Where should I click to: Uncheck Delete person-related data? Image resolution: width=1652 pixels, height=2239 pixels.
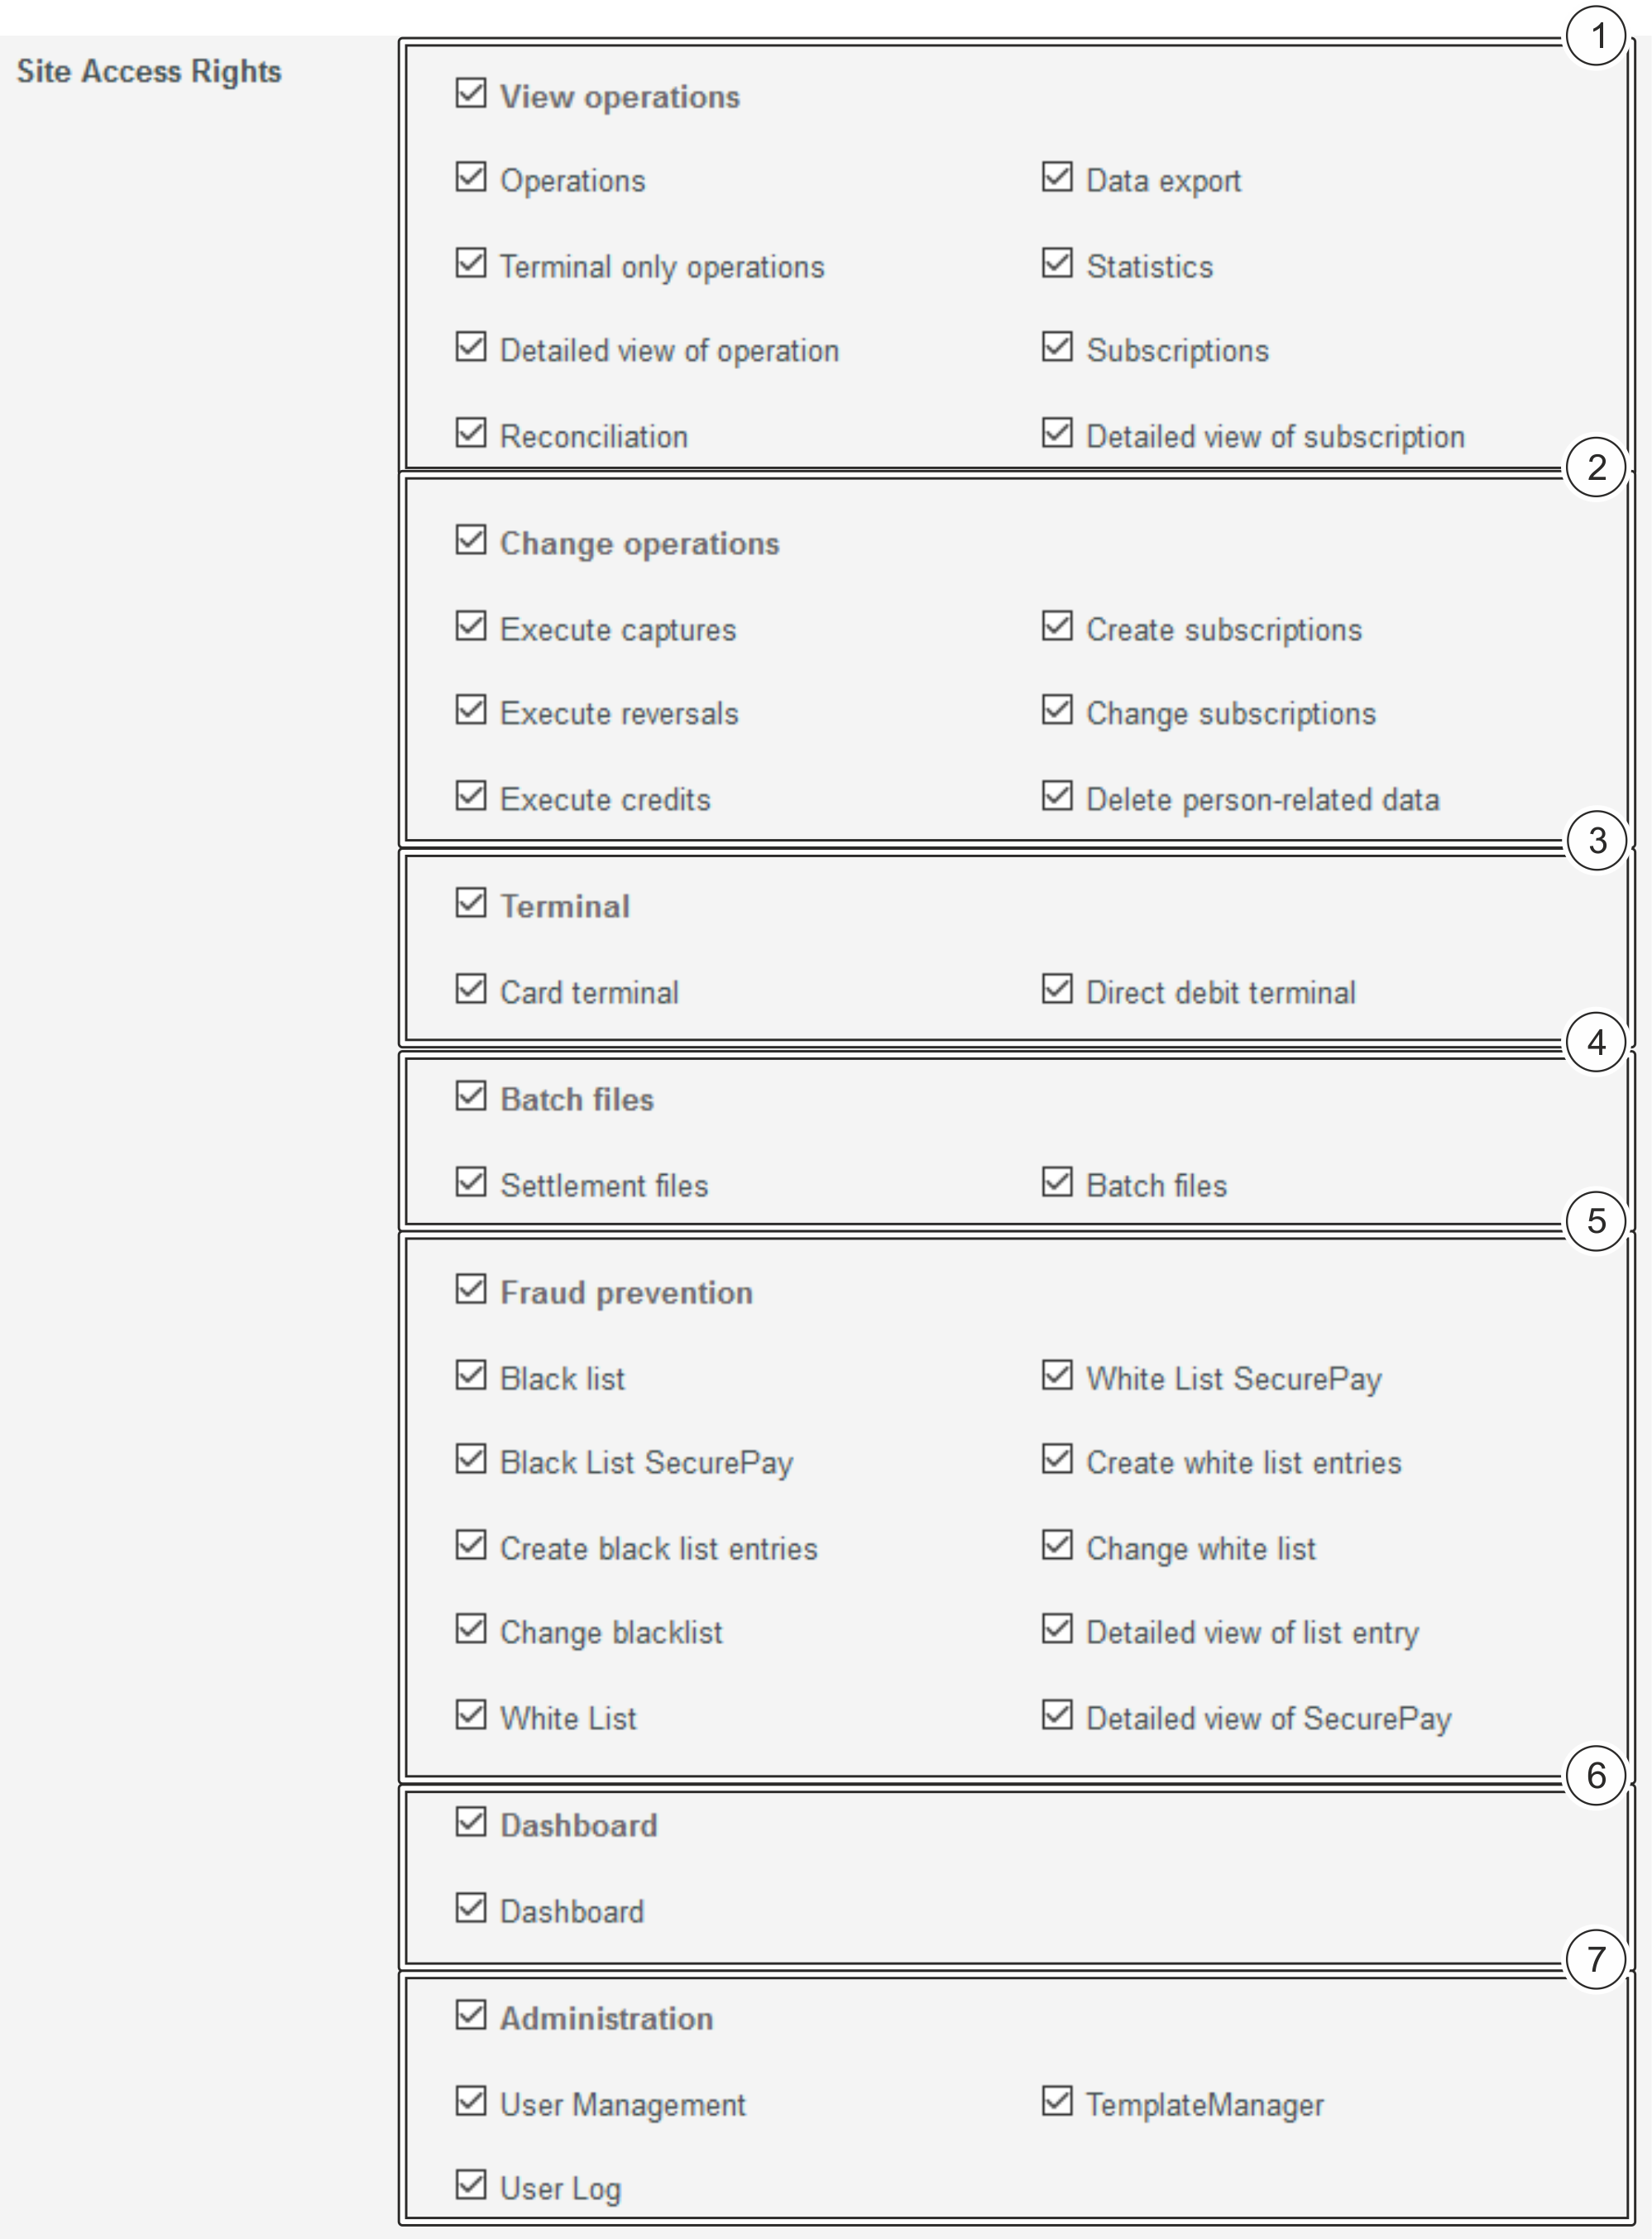tap(1056, 797)
